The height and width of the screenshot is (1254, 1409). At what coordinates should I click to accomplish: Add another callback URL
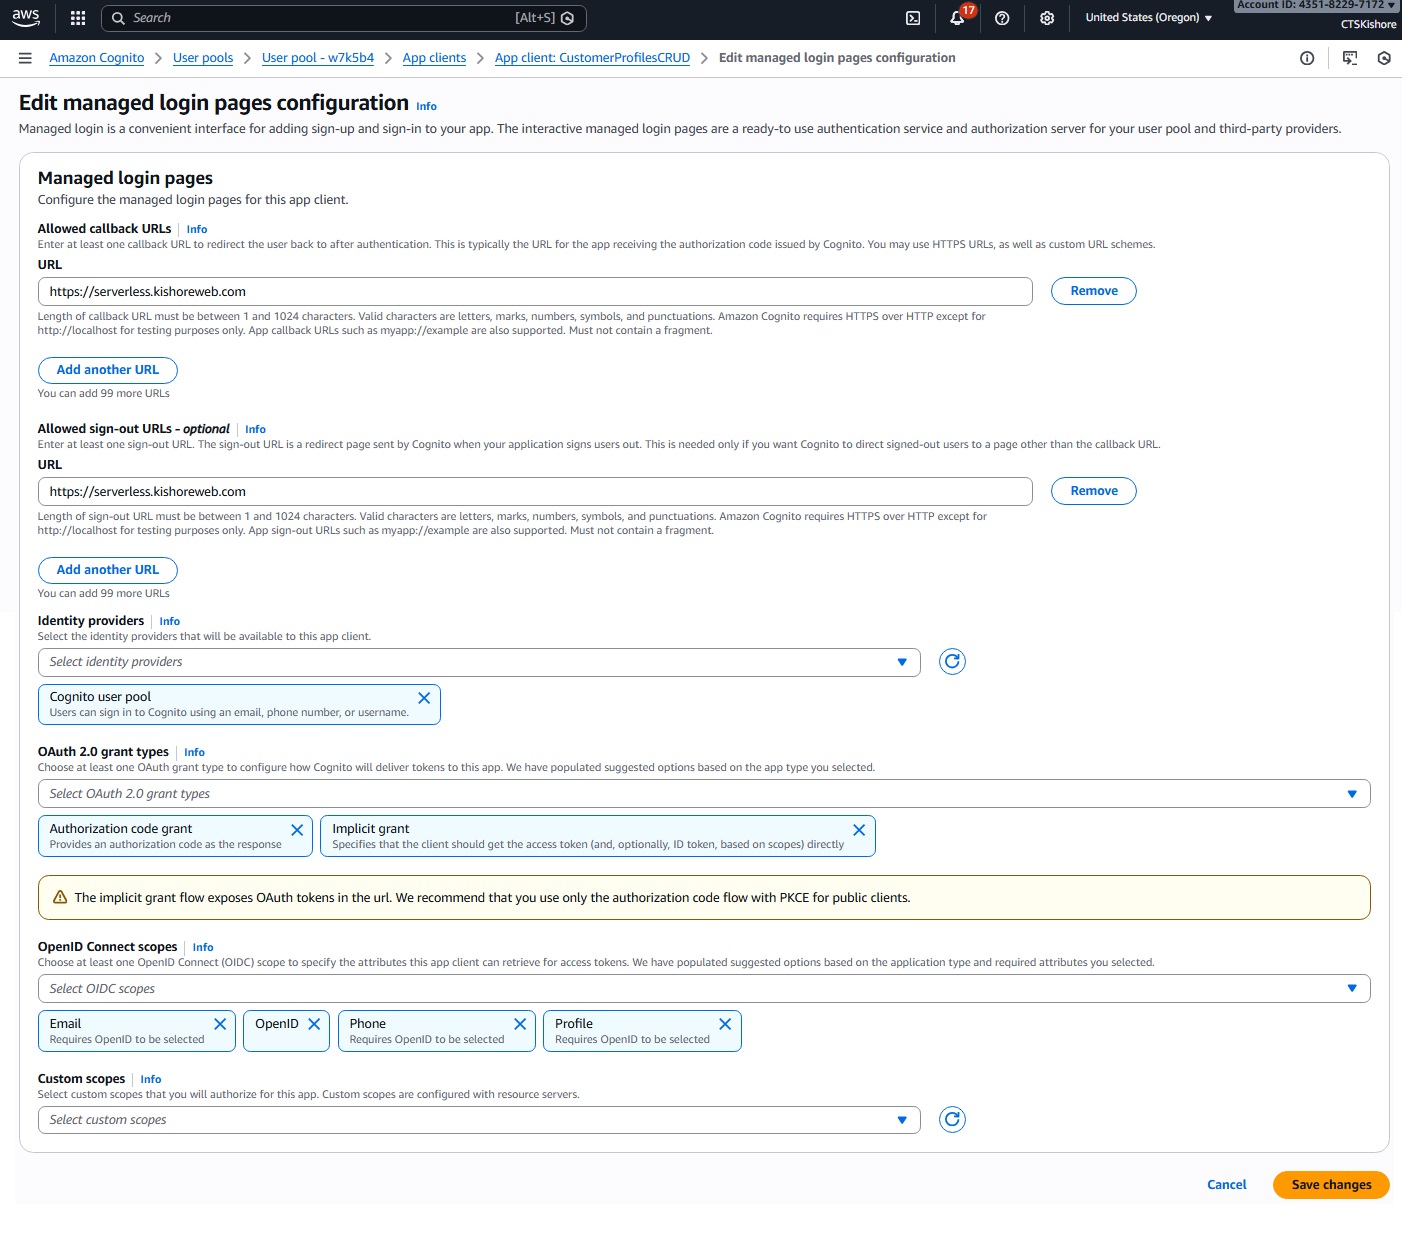(x=108, y=370)
